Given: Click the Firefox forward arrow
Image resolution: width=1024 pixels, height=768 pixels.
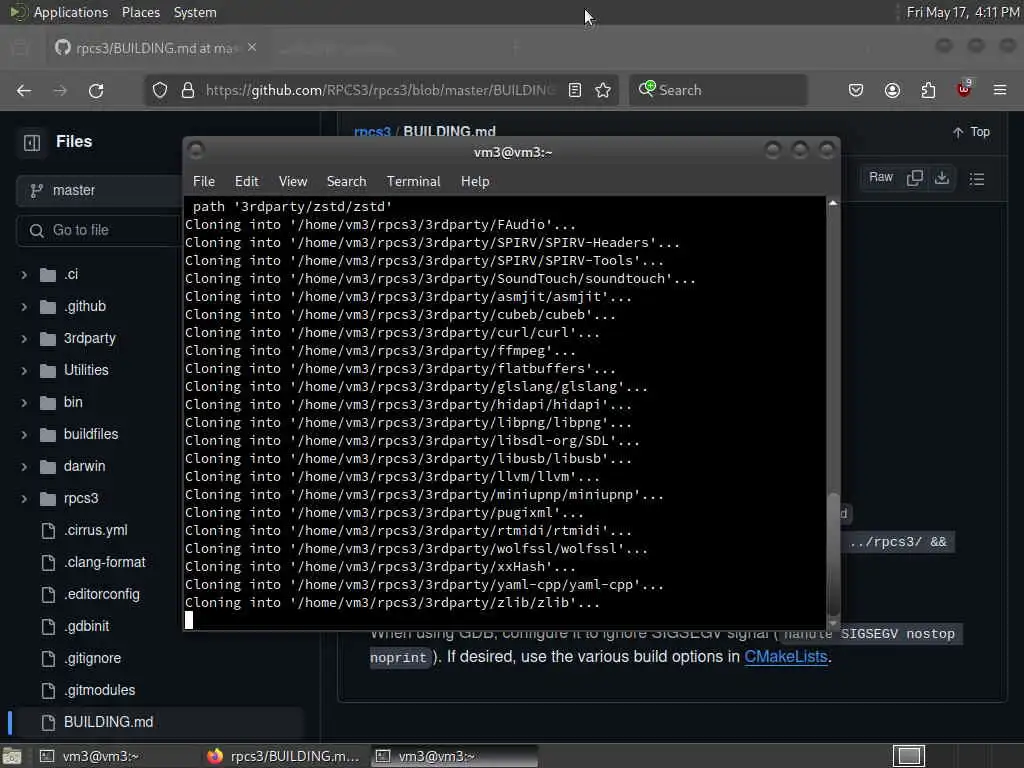Looking at the screenshot, I should [60, 90].
